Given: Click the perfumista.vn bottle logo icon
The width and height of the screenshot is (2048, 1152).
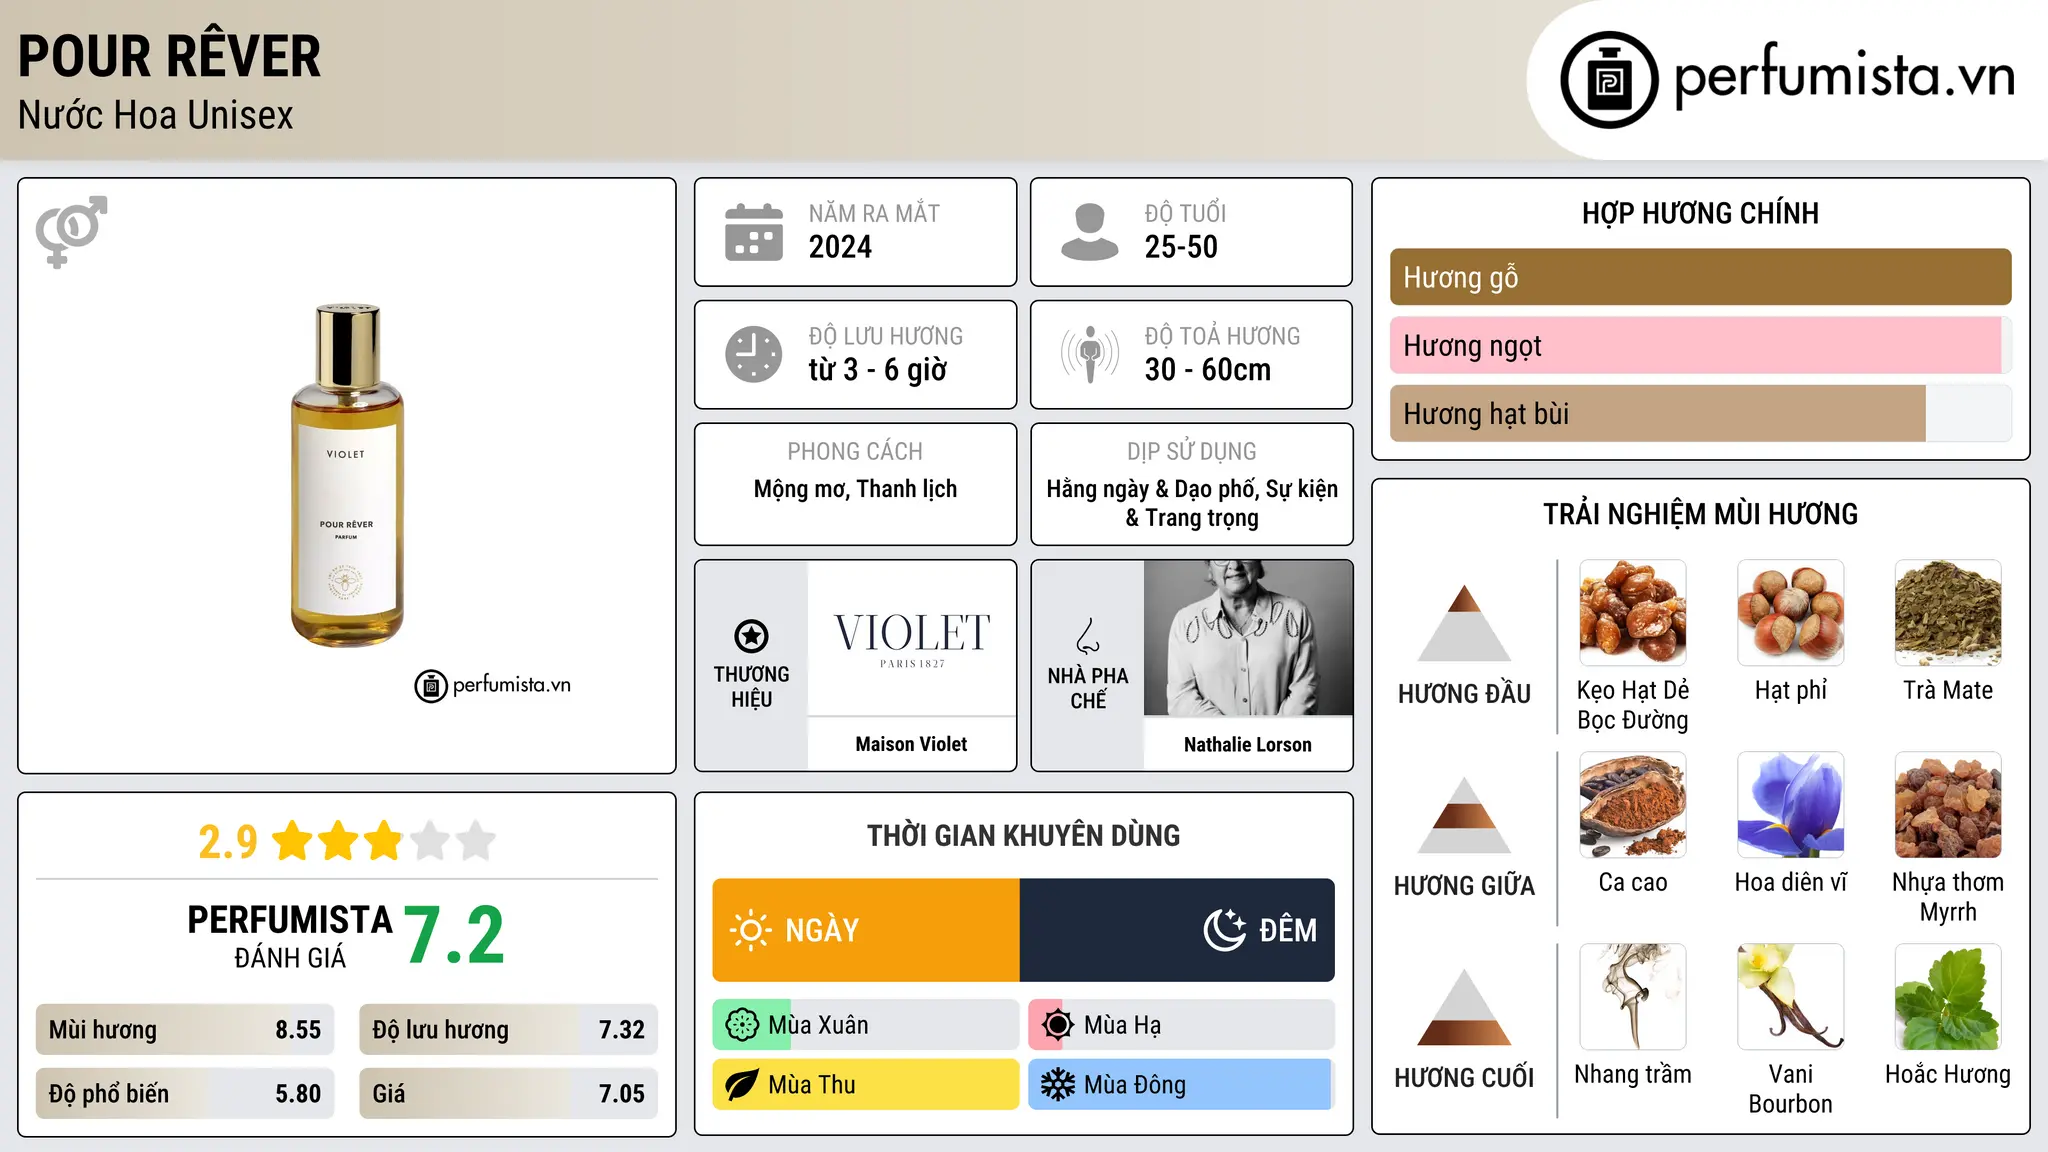Looking at the screenshot, I should [x=1609, y=80].
